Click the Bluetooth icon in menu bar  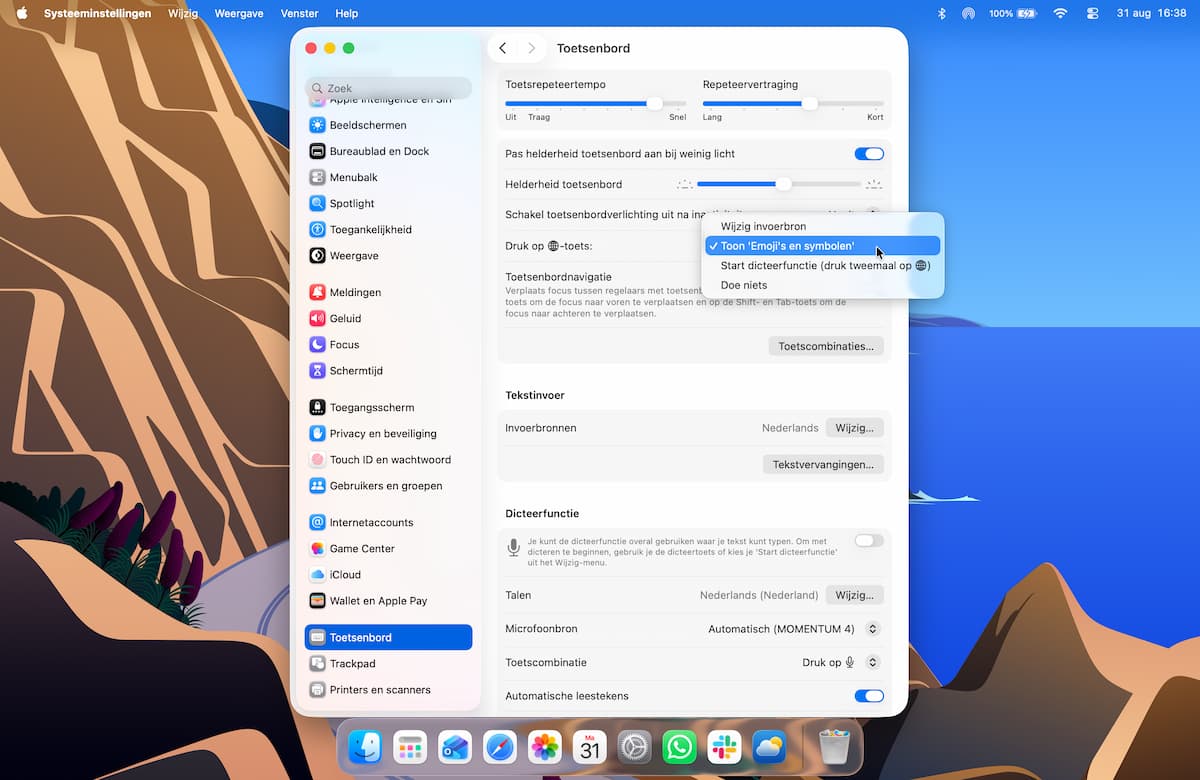coord(941,14)
